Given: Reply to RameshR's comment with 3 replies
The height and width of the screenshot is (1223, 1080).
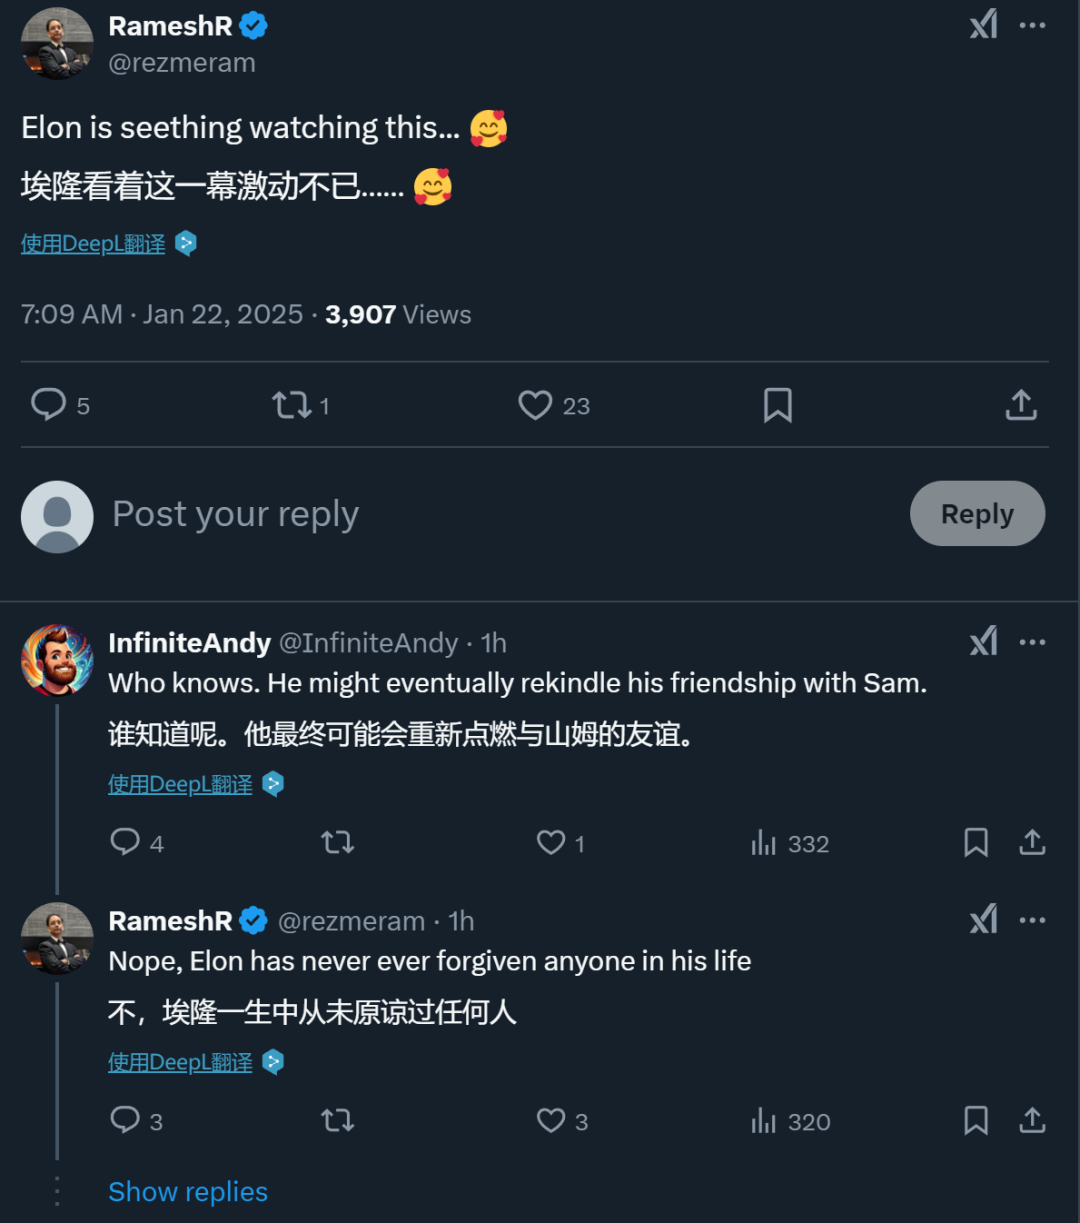Looking at the screenshot, I should (x=136, y=1121).
